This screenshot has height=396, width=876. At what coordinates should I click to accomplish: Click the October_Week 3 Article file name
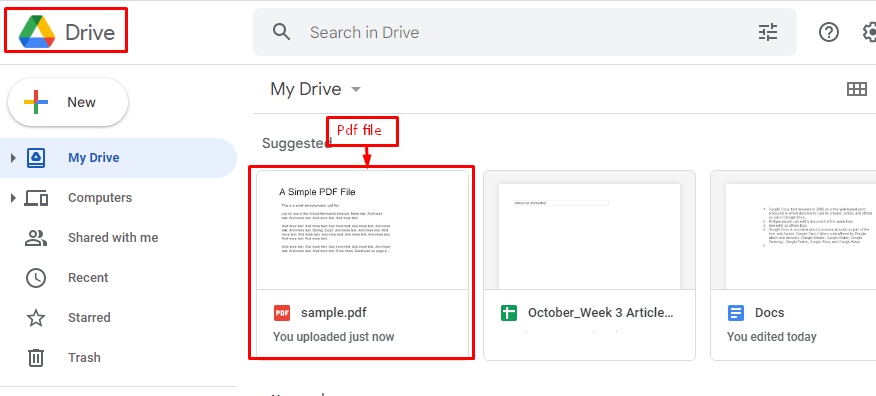coord(601,313)
